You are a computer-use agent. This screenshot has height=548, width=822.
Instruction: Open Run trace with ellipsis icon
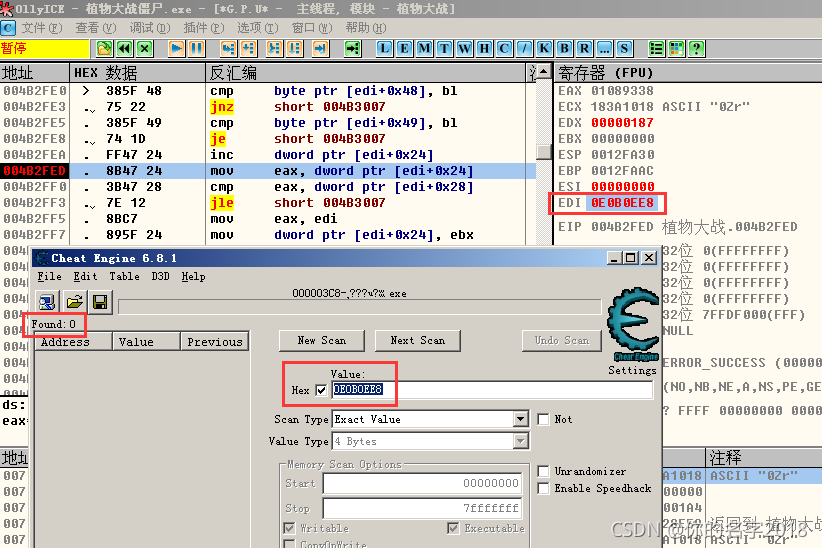604,49
